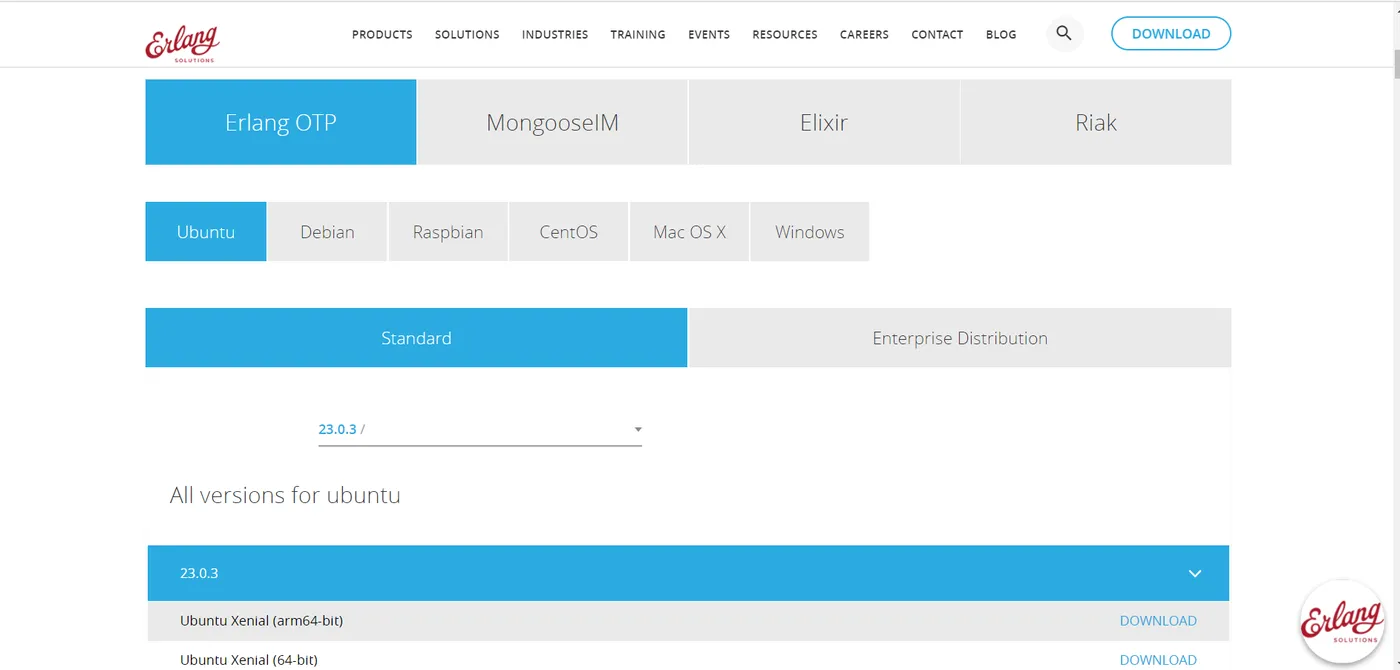The height and width of the screenshot is (670, 1400).
Task: Click the floating Erlang Solutions badge
Action: click(1342, 622)
